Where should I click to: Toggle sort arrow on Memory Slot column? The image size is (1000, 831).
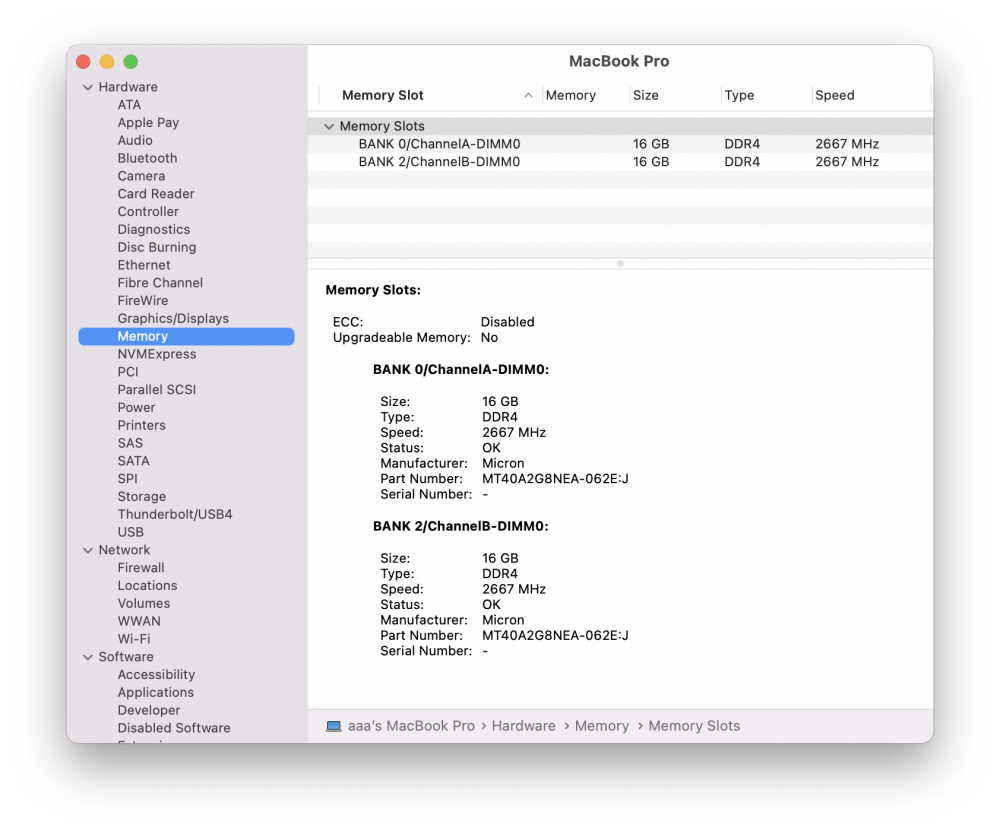(528, 96)
